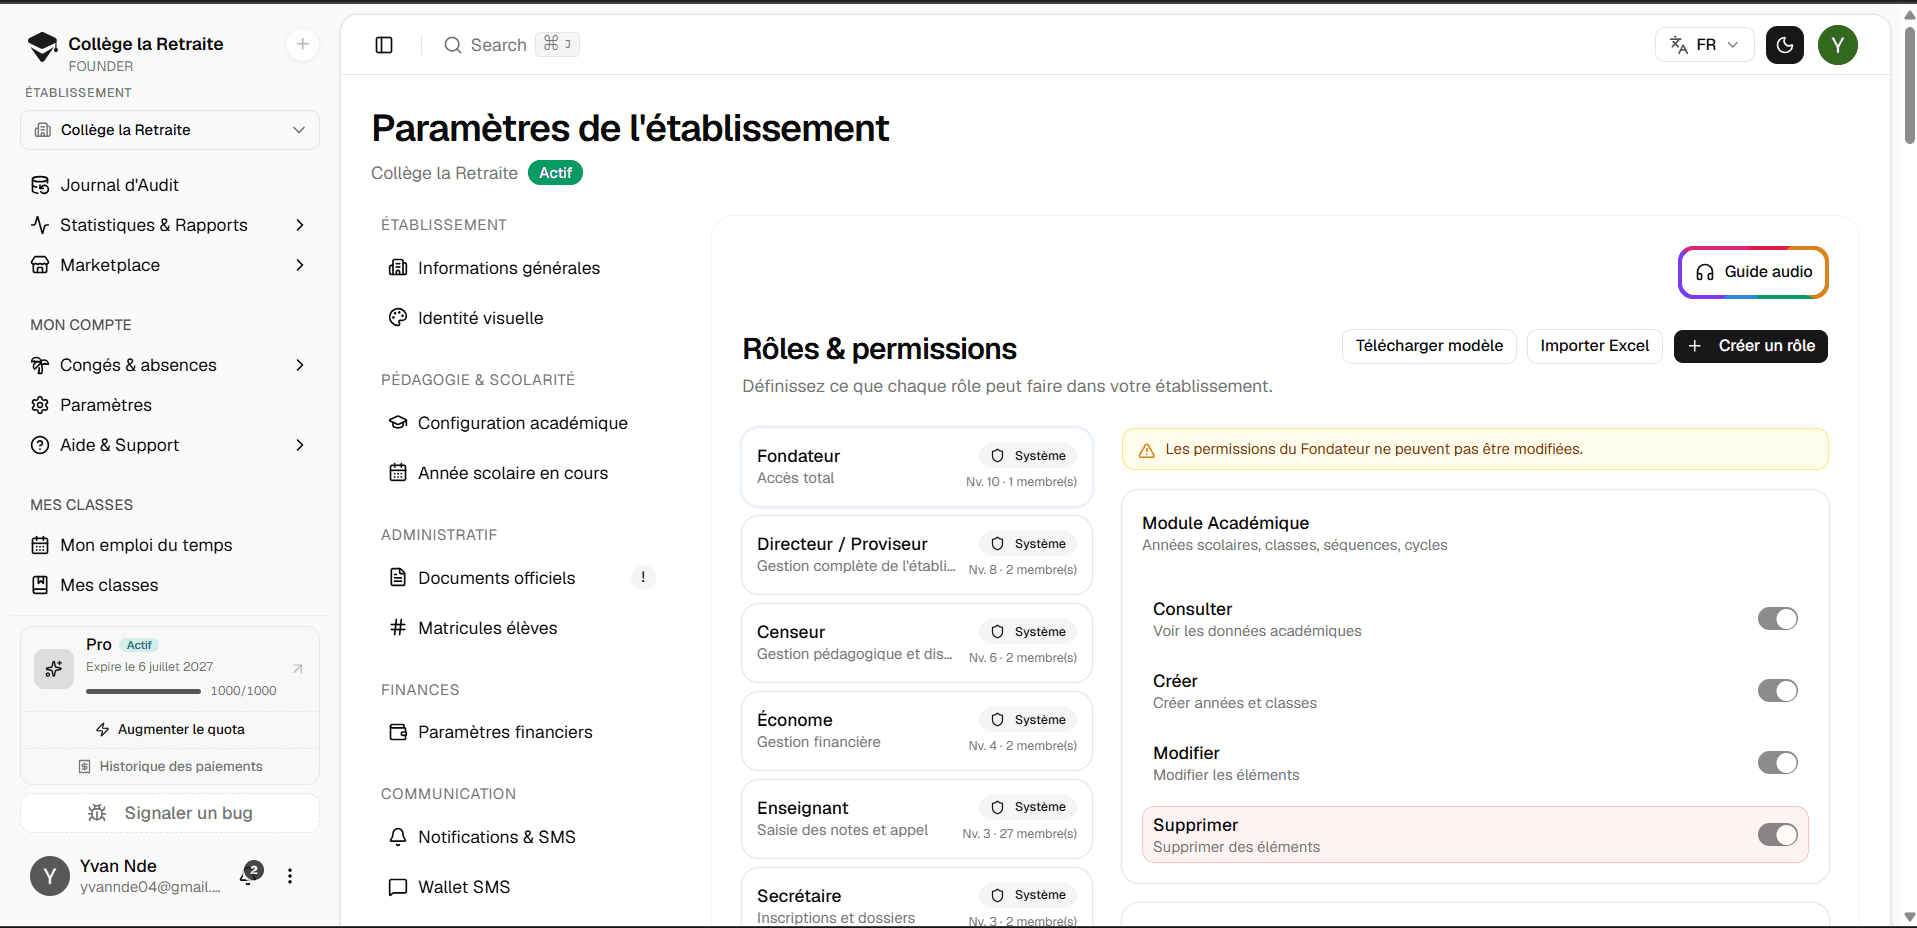Click the graduation cap logo of Collège la Retraite
Image resolution: width=1917 pixels, height=928 pixels.
42,46
